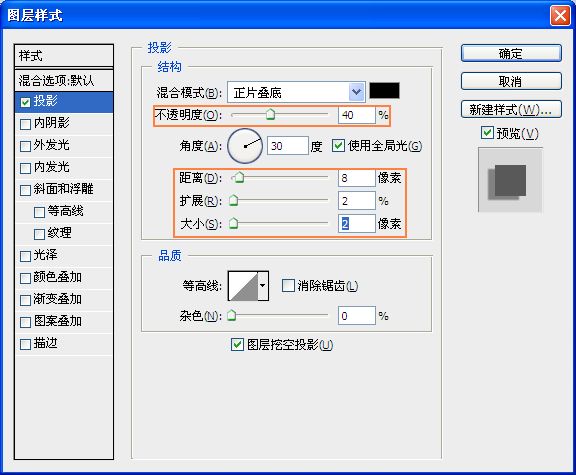Screen dimensions: 576x475
Task: Select the 内阴影 row label
Action: point(51,122)
